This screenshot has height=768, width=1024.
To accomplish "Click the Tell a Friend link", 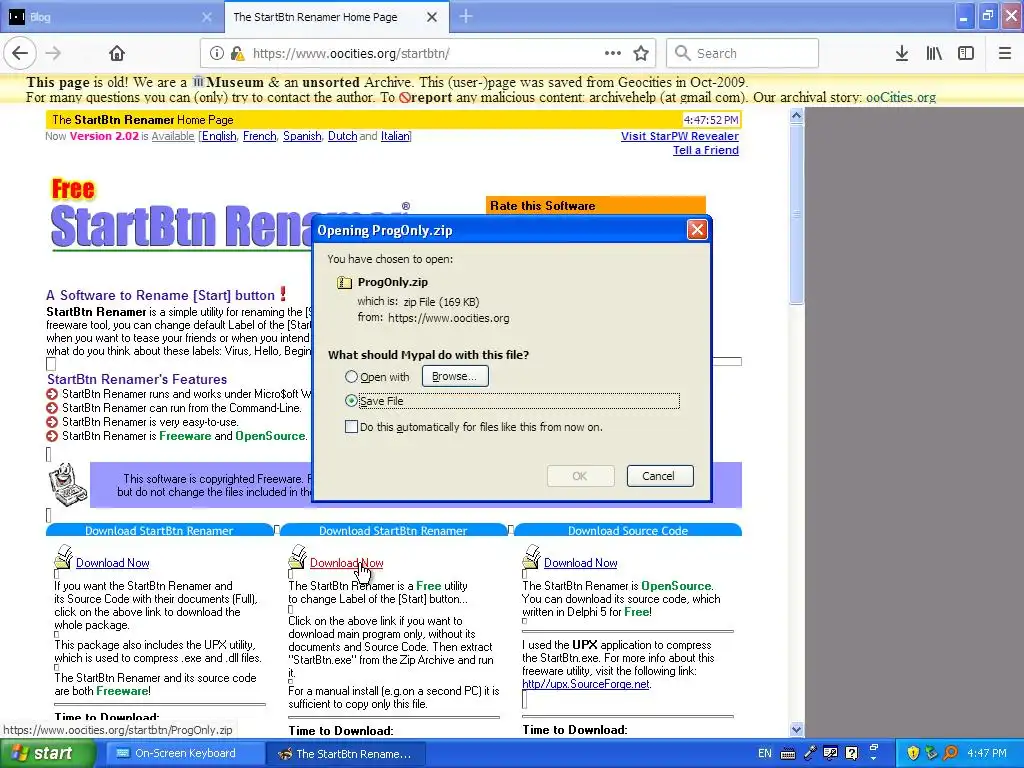I will pyautogui.click(x=706, y=150).
